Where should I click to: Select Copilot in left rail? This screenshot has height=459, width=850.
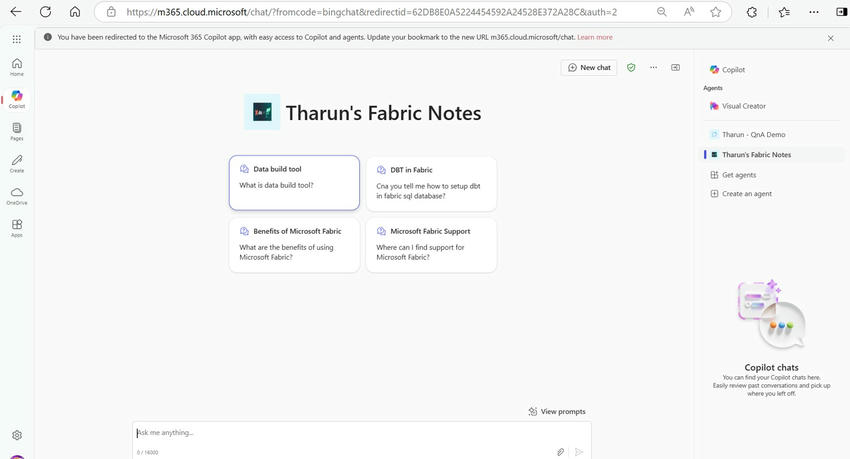pyautogui.click(x=17, y=99)
